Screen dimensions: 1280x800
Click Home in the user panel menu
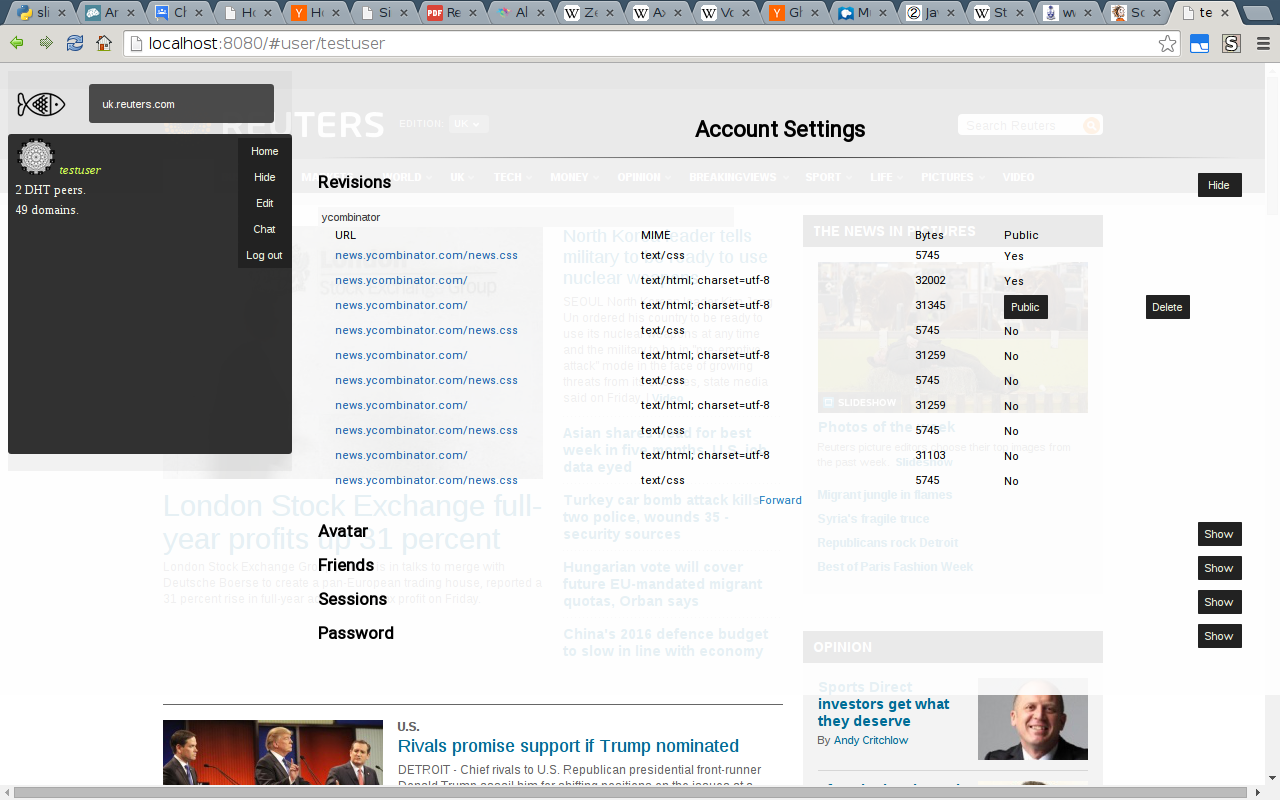[x=264, y=151]
